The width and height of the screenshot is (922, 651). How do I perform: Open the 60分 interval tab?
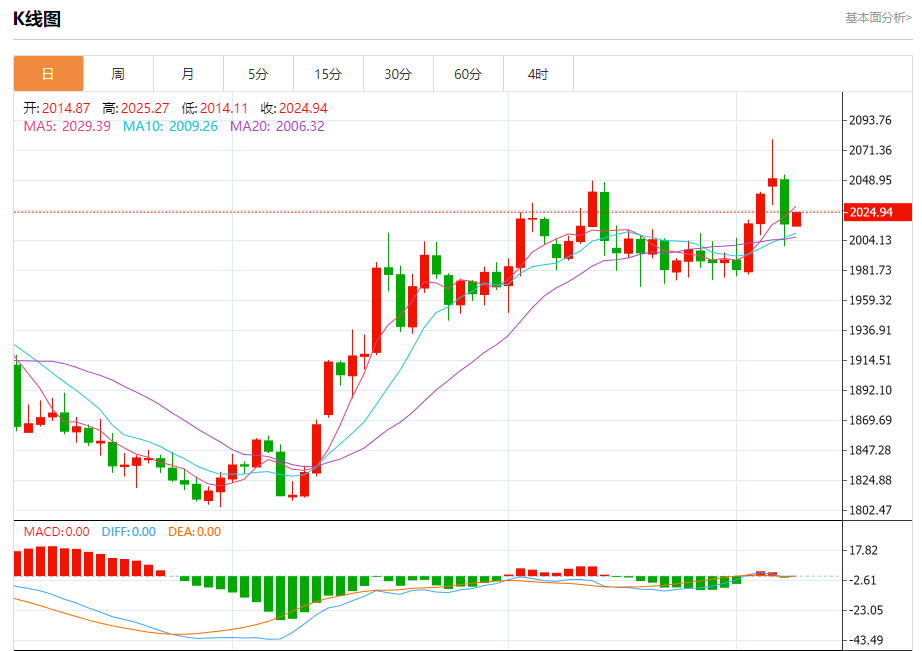pos(468,74)
